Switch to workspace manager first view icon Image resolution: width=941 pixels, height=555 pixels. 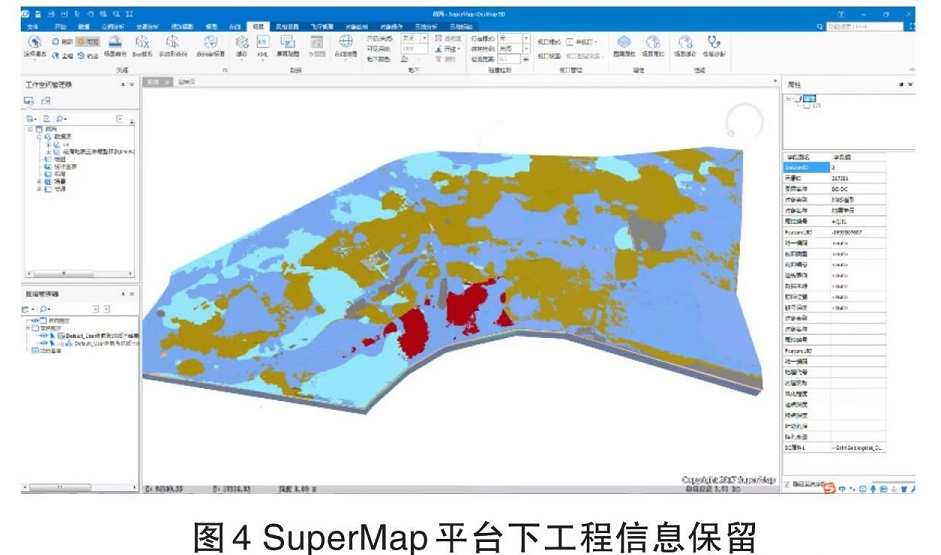click(x=29, y=101)
